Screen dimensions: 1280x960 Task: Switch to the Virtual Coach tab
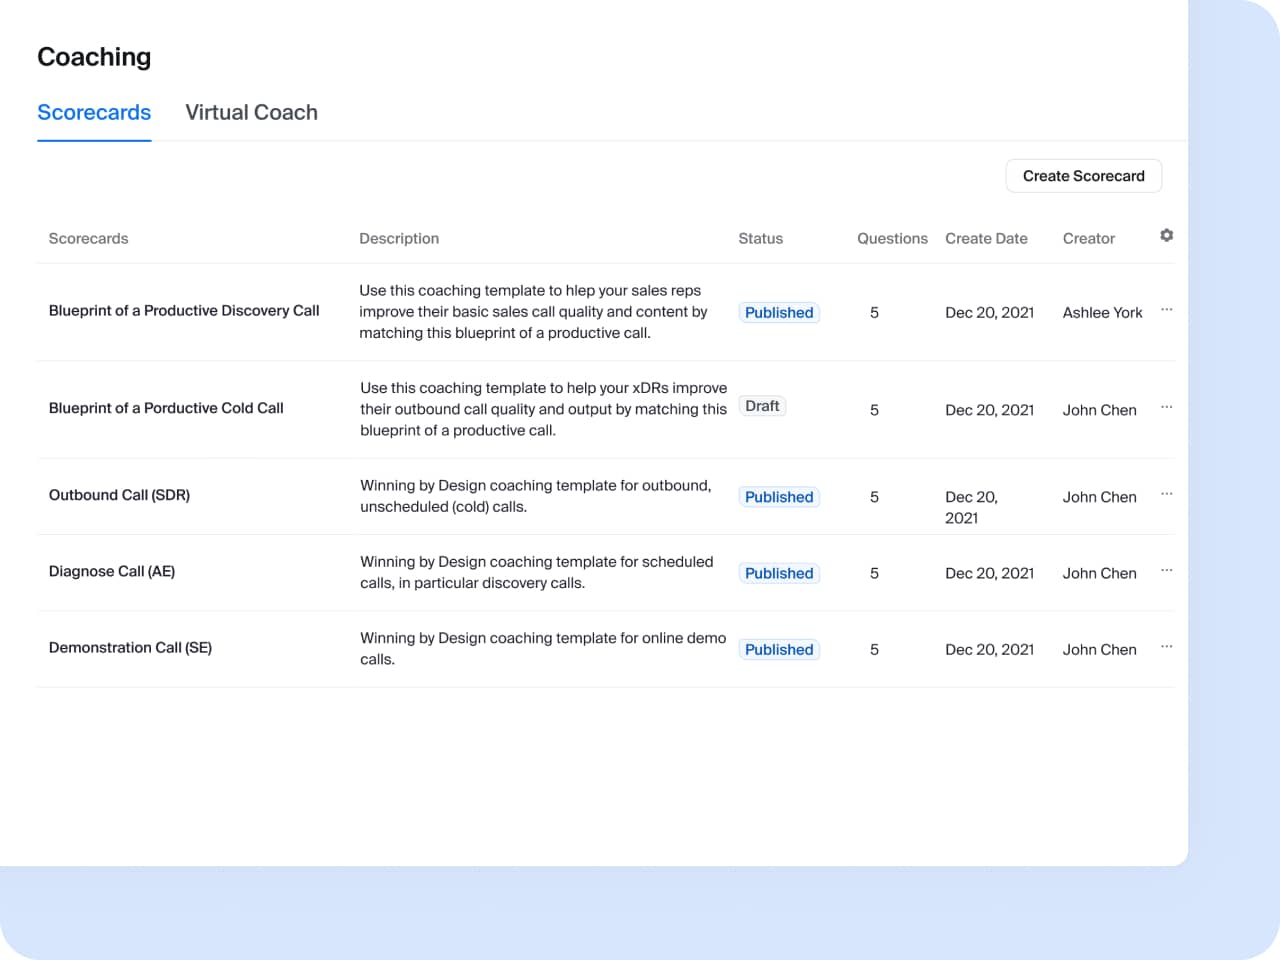point(251,113)
